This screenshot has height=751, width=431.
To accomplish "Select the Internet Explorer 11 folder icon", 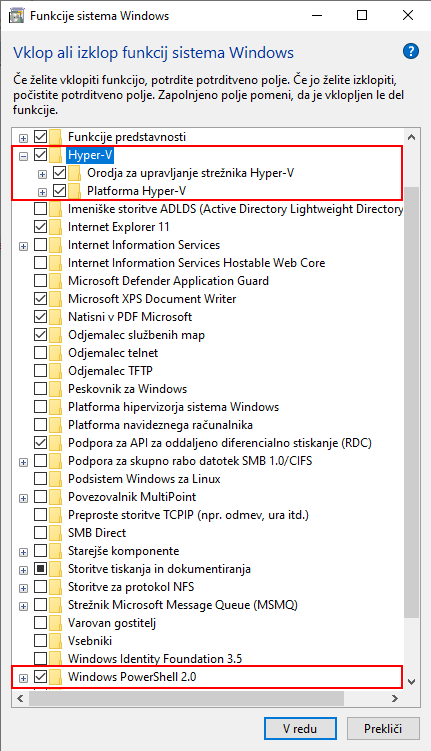I will point(56,227).
